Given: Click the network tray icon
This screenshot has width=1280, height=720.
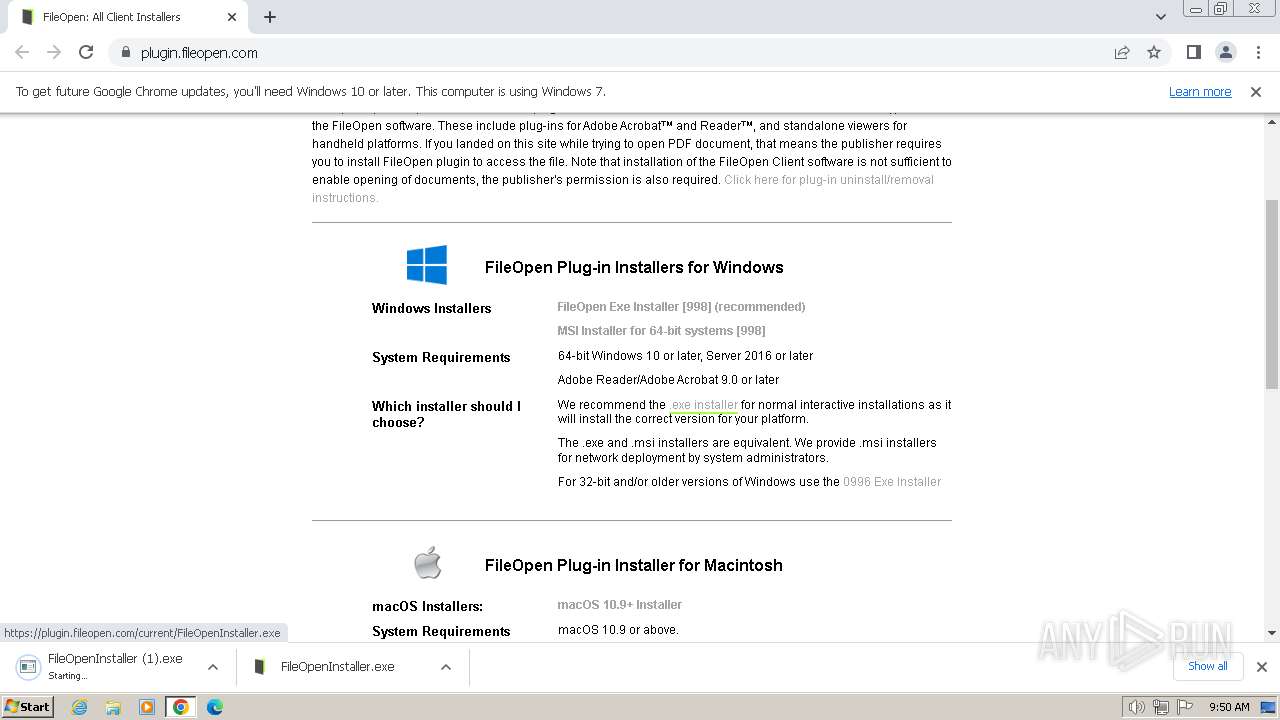Looking at the screenshot, I should click(x=1161, y=707).
